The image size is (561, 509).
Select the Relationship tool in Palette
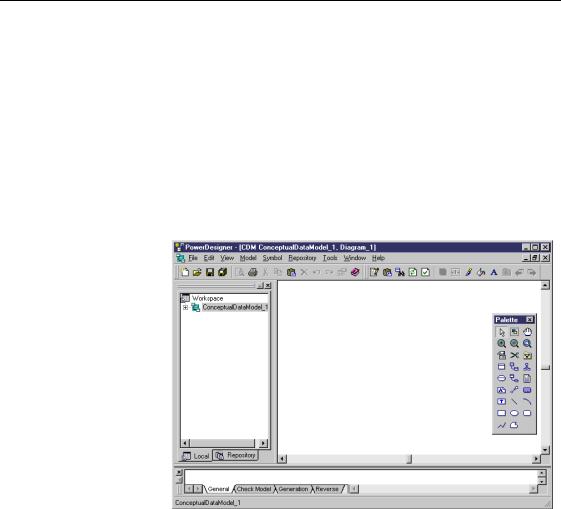click(514, 367)
